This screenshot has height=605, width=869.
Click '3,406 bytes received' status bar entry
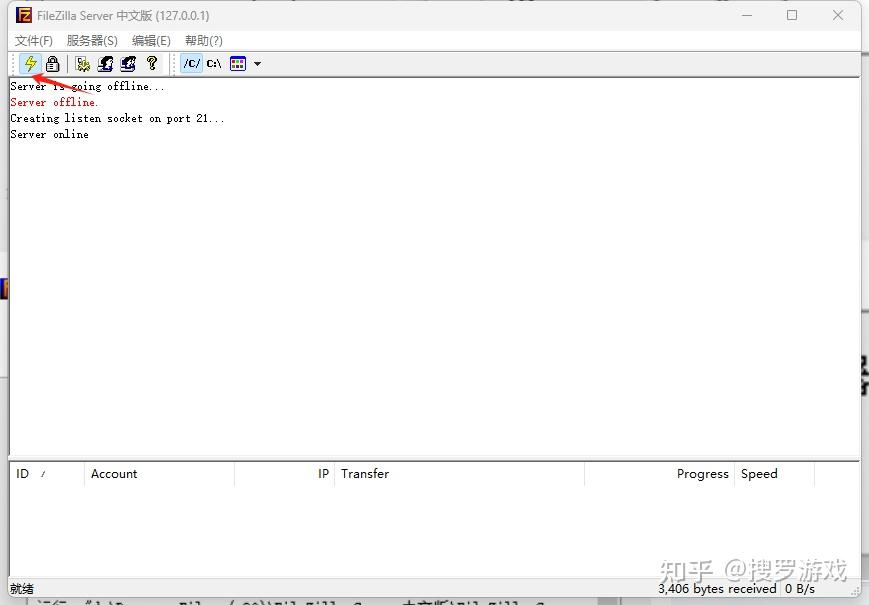[717, 589]
